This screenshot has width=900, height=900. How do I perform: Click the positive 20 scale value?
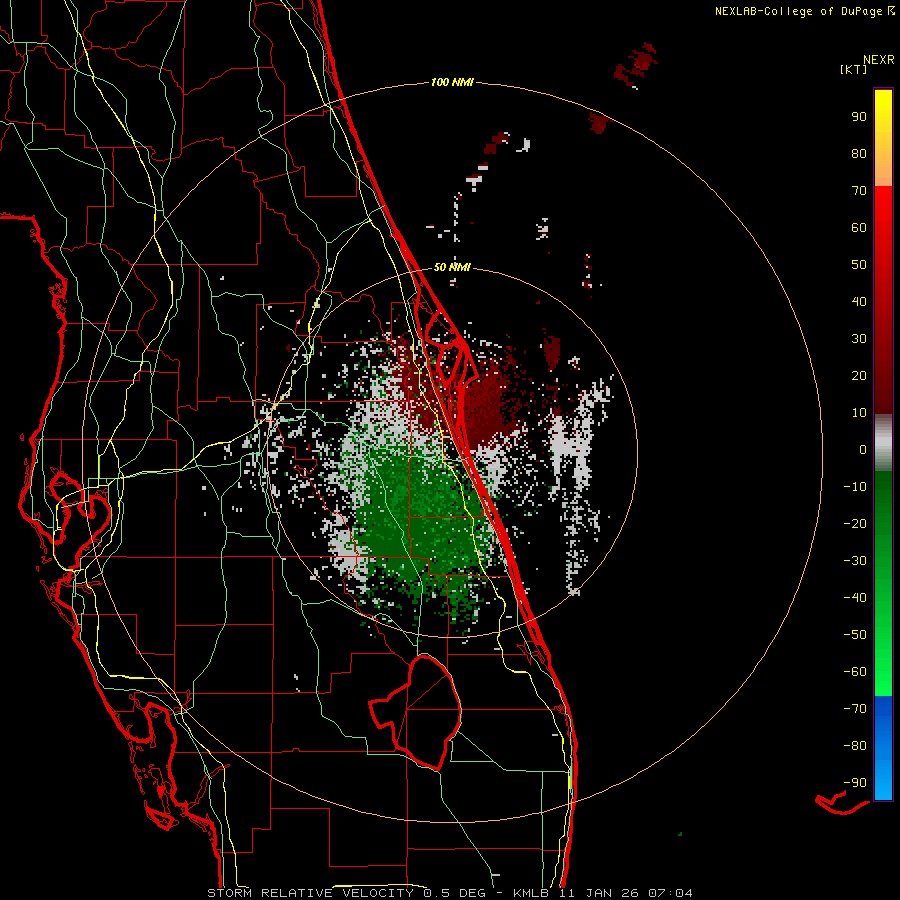(859, 375)
